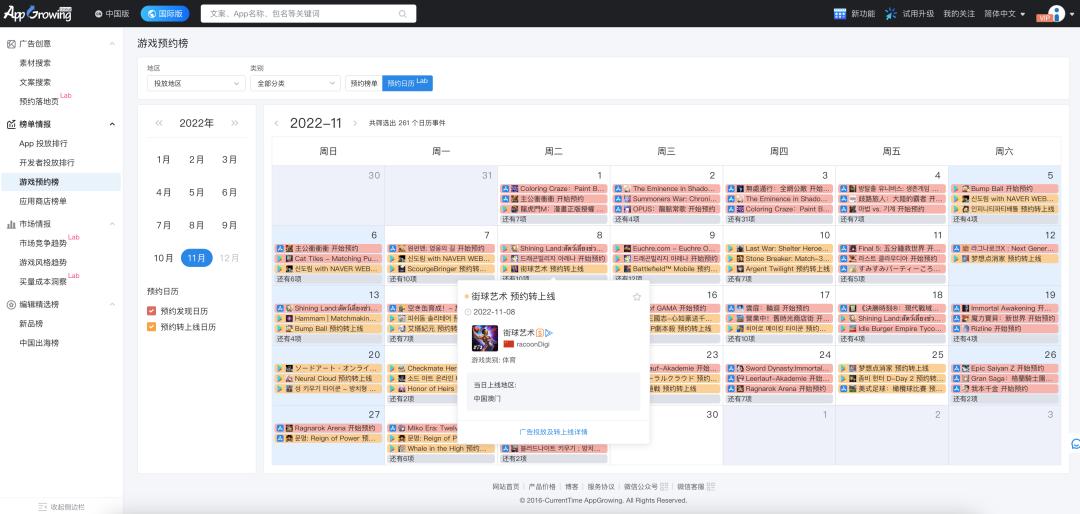Expand 还有12项 on November 9
This screenshot has height=514, width=1080.
tap(666, 279)
